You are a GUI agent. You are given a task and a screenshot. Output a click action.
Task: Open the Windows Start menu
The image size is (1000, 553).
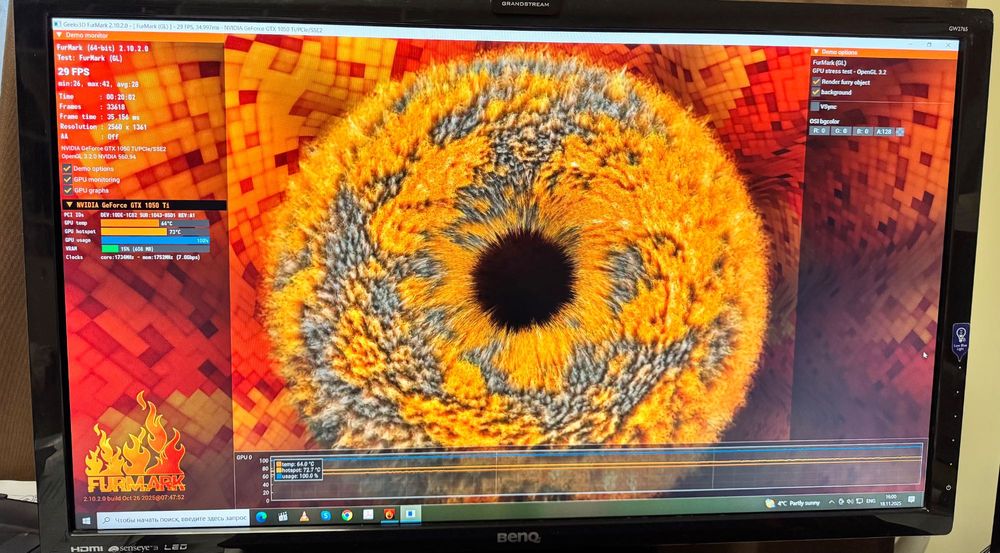pos(86,520)
